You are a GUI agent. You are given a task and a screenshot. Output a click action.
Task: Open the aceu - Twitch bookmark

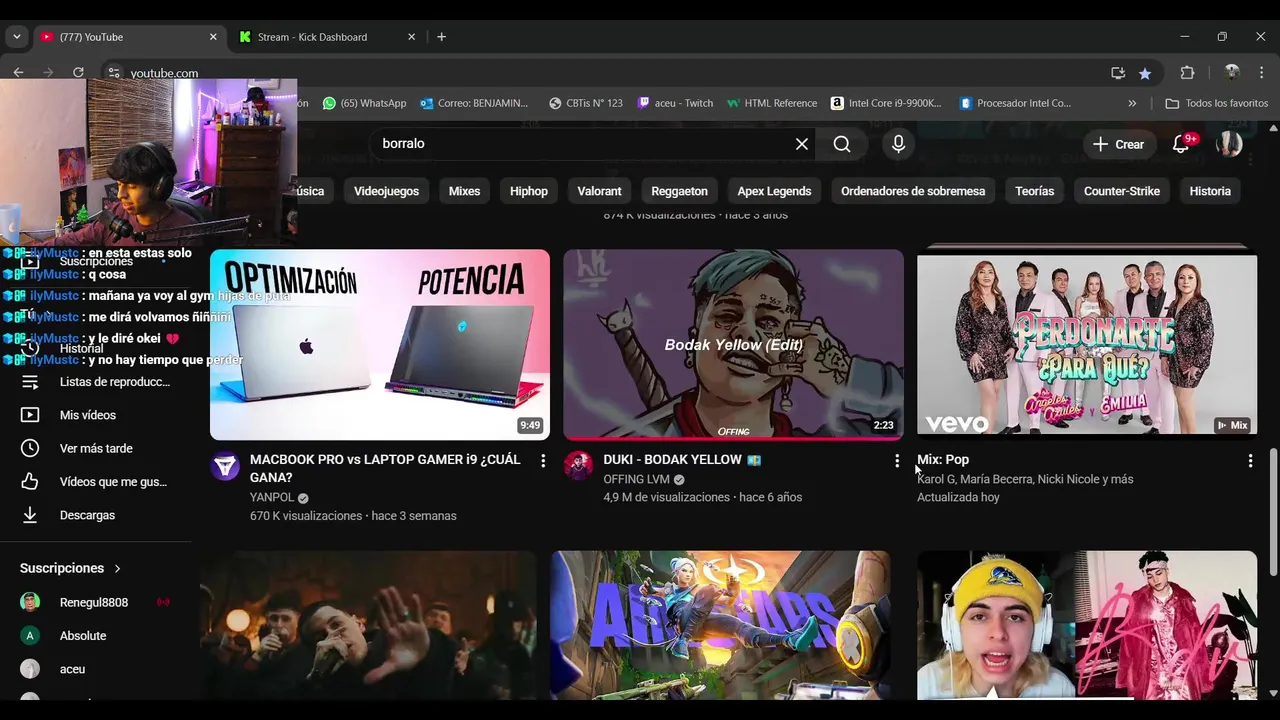676,103
